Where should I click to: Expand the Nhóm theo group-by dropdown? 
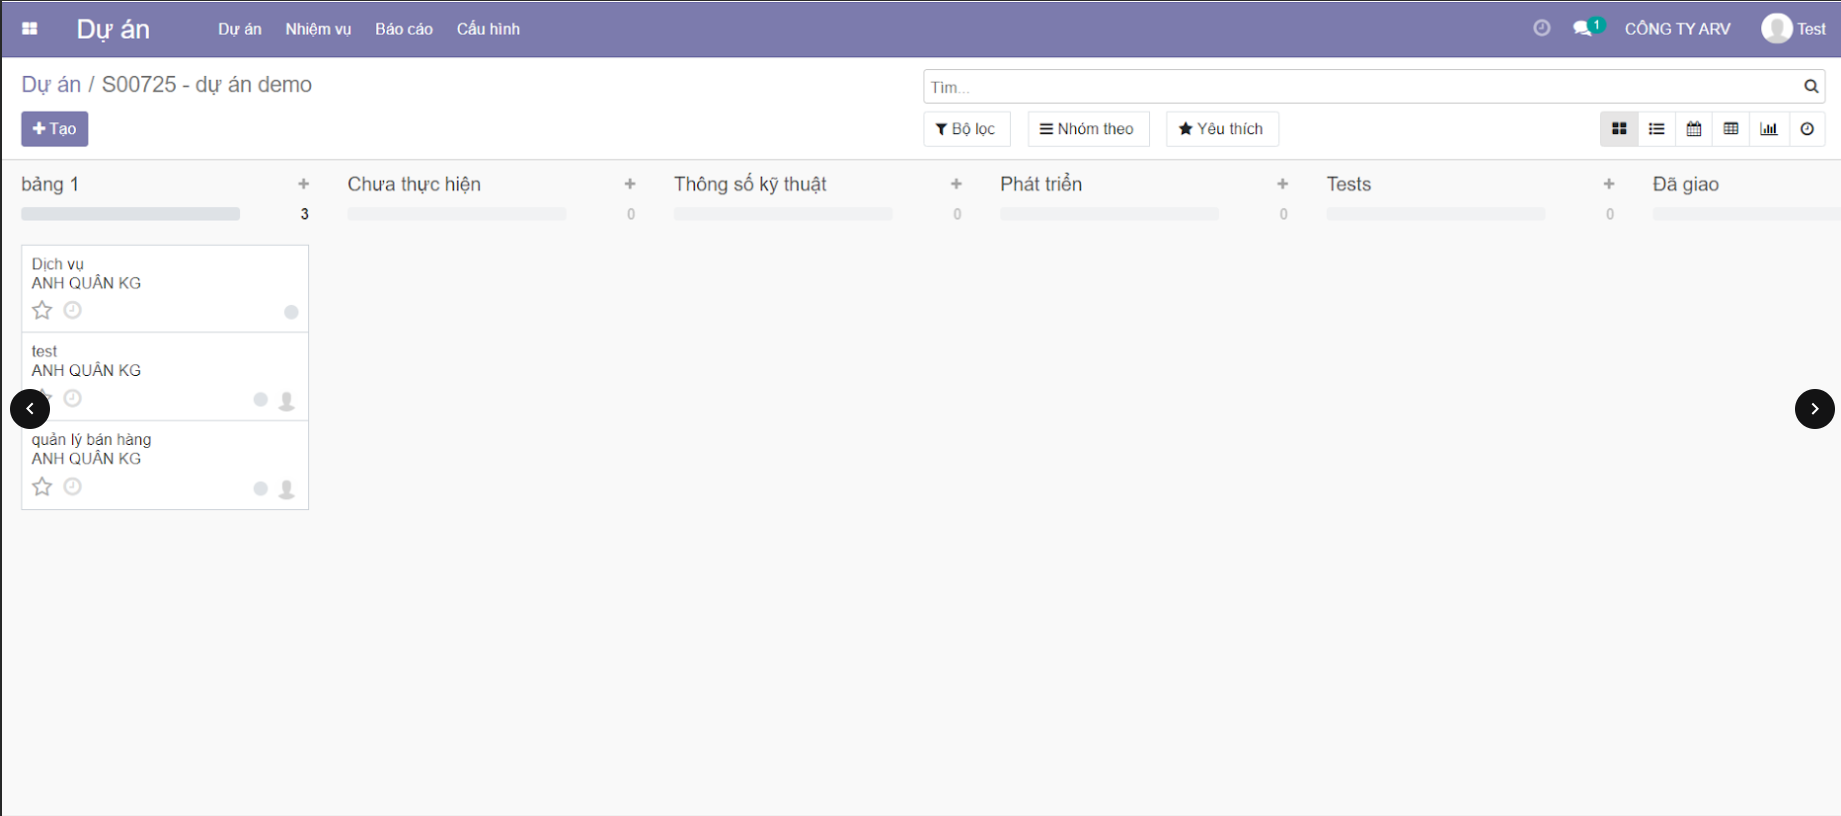click(x=1088, y=129)
